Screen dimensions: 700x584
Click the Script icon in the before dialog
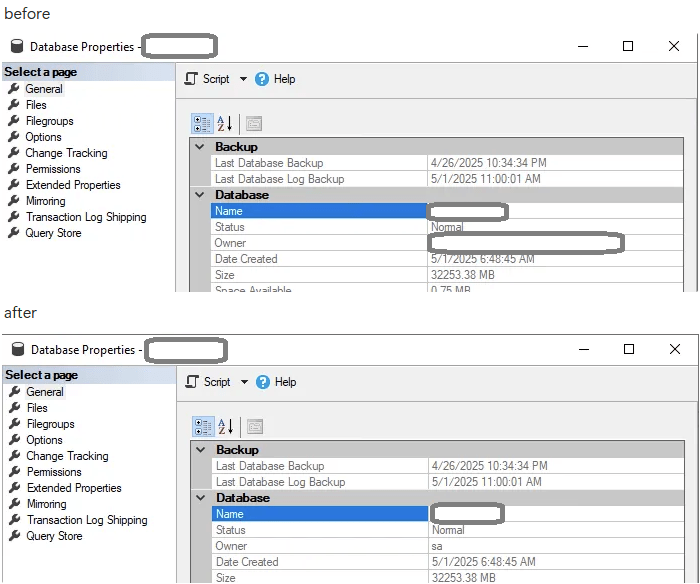click(191, 79)
